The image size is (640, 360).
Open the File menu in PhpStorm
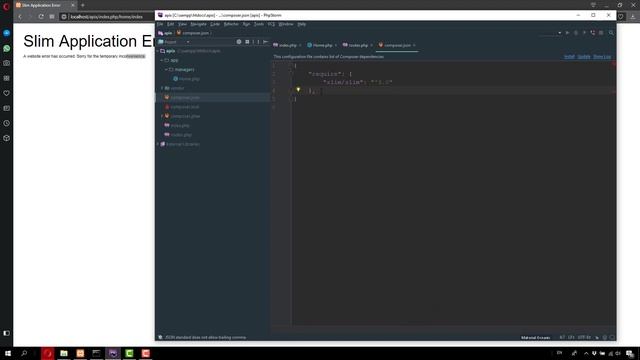[160, 24]
